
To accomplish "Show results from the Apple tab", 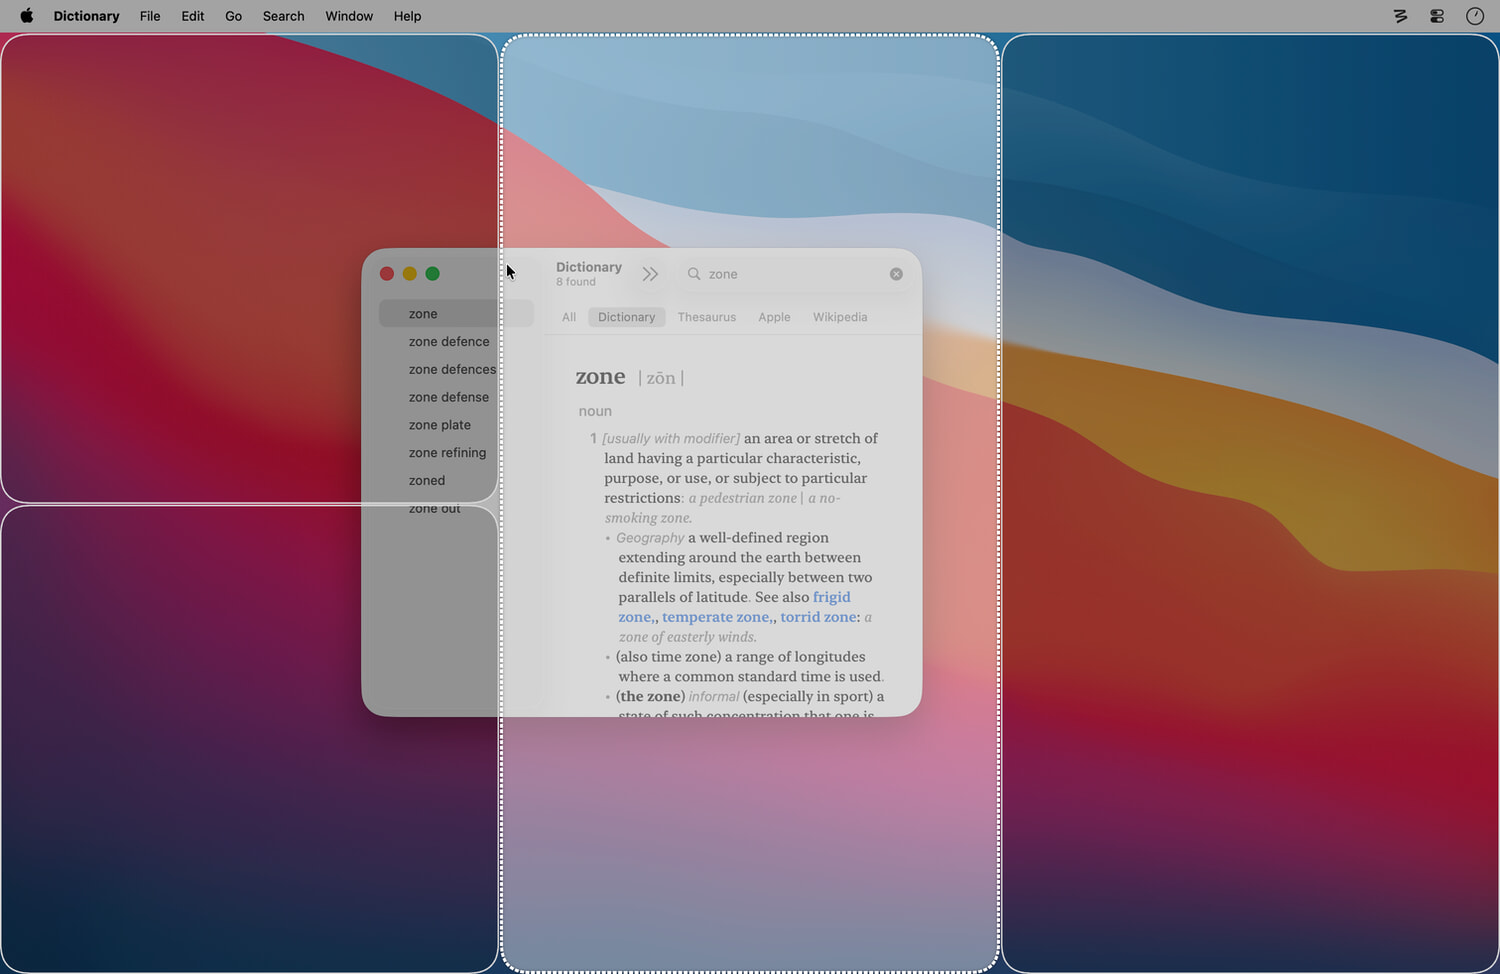I will 774,317.
